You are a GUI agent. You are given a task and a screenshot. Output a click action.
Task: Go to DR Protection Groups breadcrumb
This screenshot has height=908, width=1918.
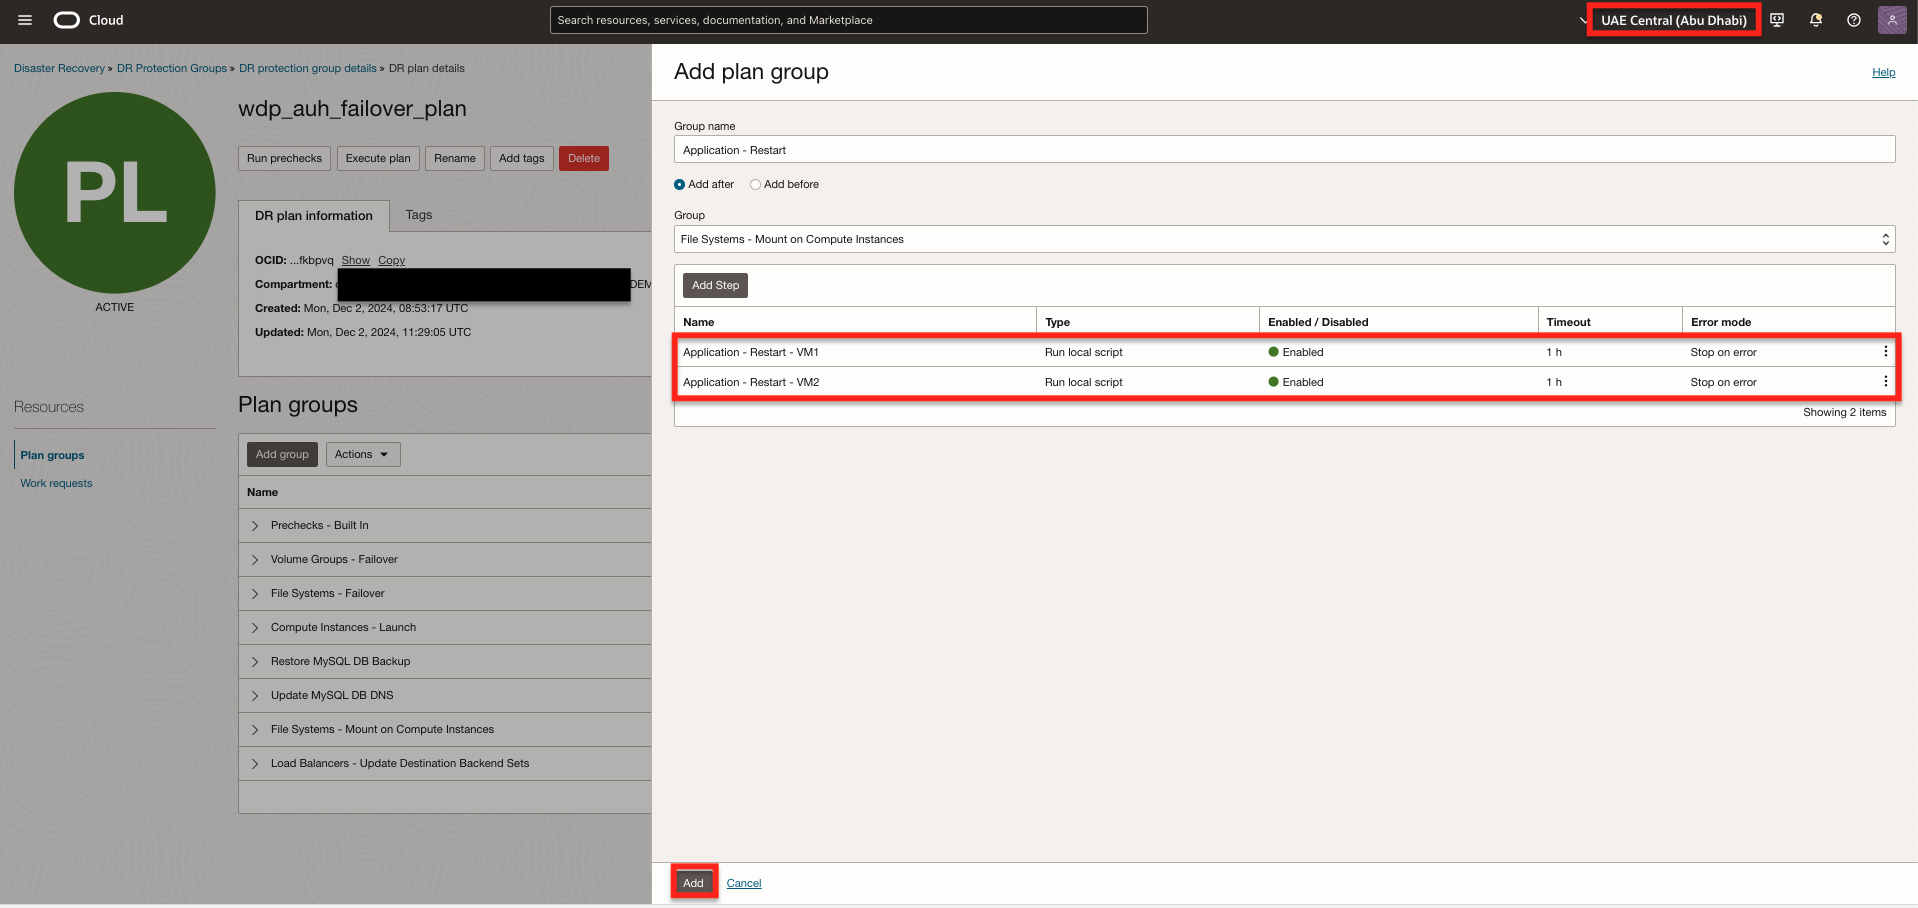click(x=172, y=68)
